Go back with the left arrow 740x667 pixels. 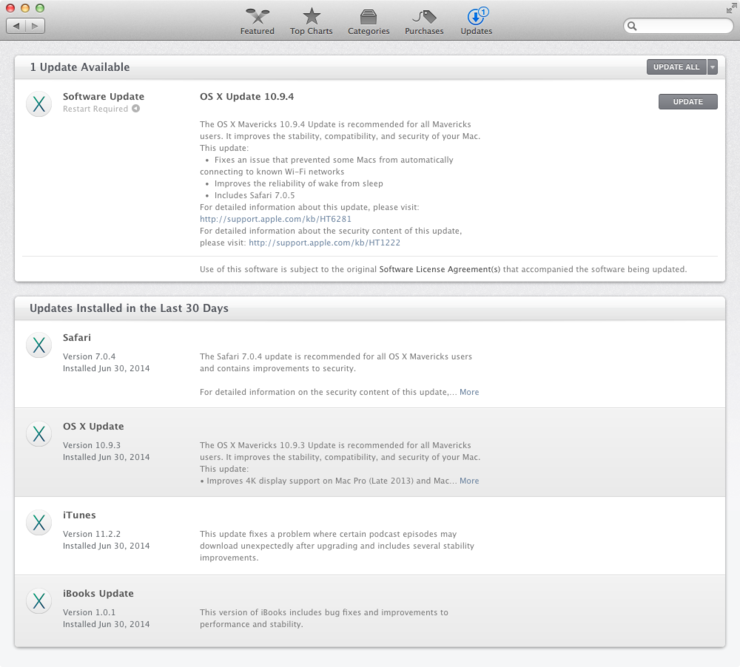[x=16, y=25]
